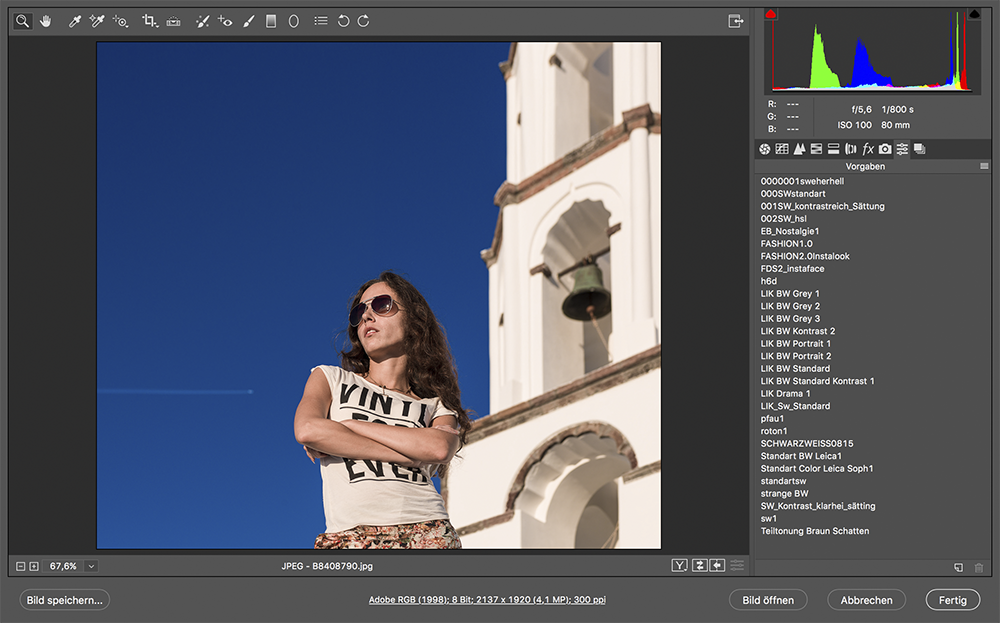The height and width of the screenshot is (623, 1000).
Task: Open the Vorgaben panel flyout menu
Action: [x=984, y=166]
